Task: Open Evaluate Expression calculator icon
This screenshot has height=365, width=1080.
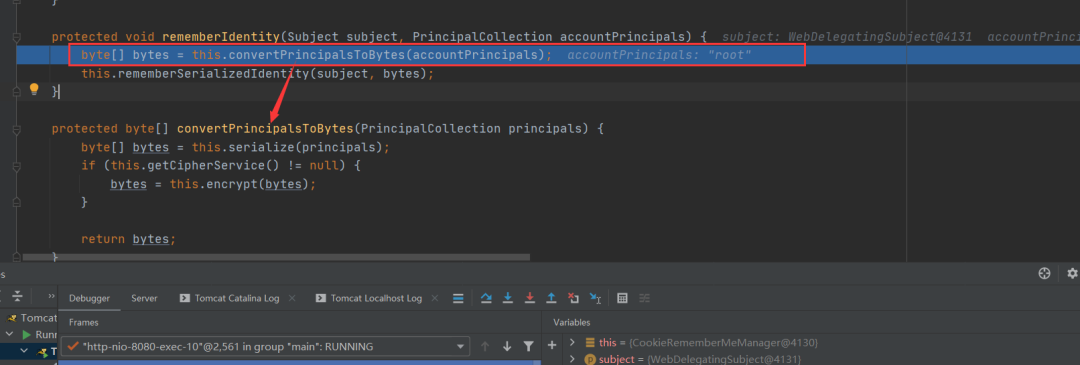Action: coord(623,298)
